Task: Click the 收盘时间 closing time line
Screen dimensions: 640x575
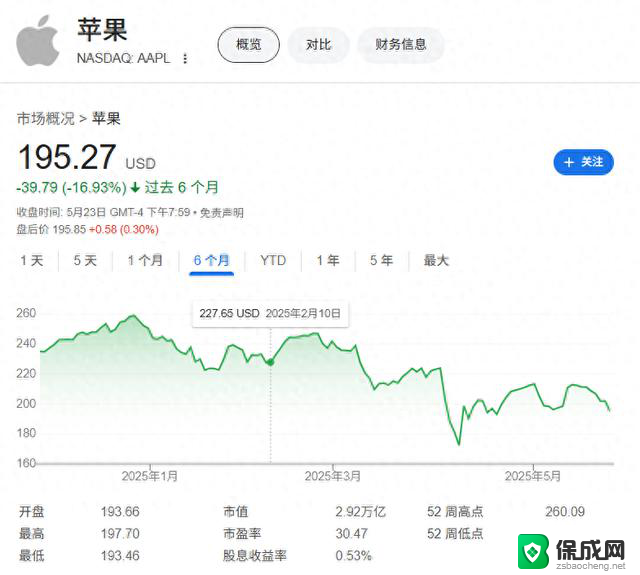Action: (103, 213)
